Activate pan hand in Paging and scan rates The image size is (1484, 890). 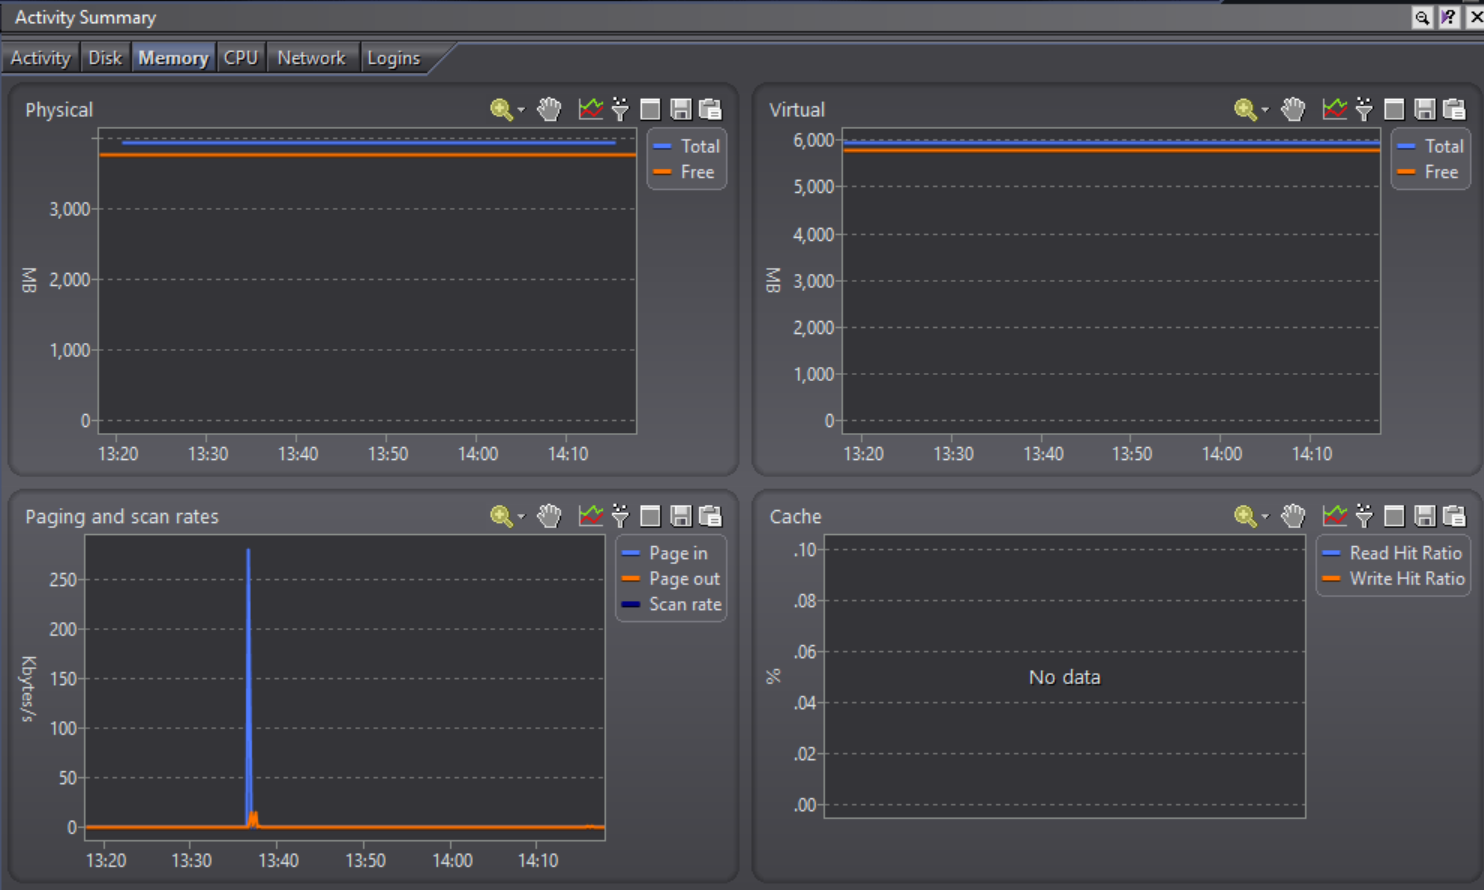point(549,516)
